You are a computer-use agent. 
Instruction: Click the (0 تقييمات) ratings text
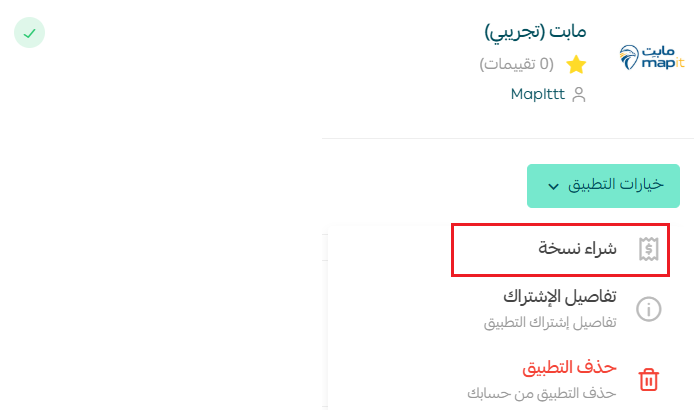(x=517, y=64)
